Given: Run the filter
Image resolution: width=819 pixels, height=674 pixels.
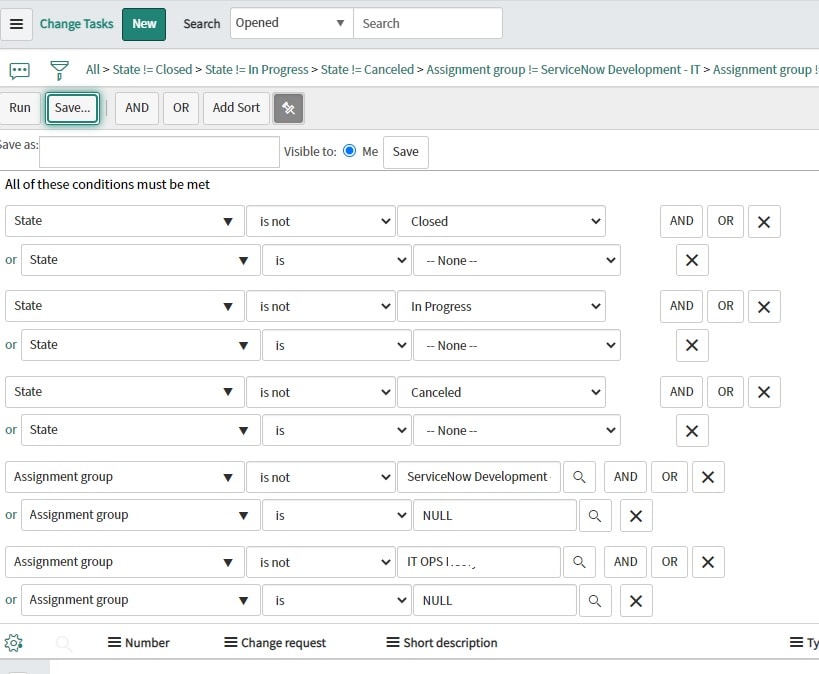Looking at the screenshot, I should 20,108.
